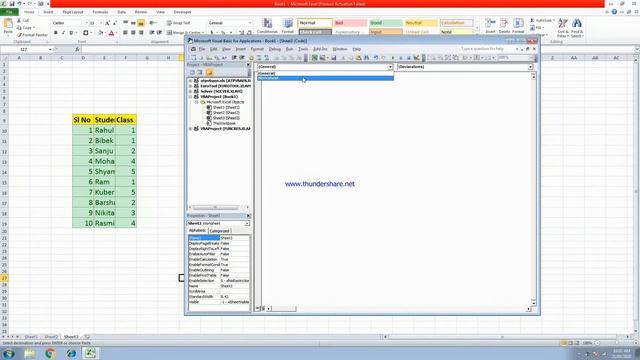Click the Design Mode icon in VBA toolbar

point(416,58)
